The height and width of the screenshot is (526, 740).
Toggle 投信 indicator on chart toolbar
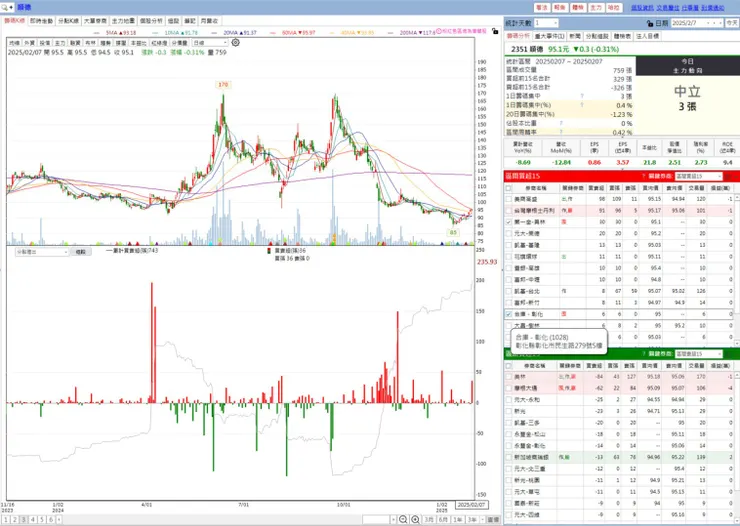click(x=45, y=43)
